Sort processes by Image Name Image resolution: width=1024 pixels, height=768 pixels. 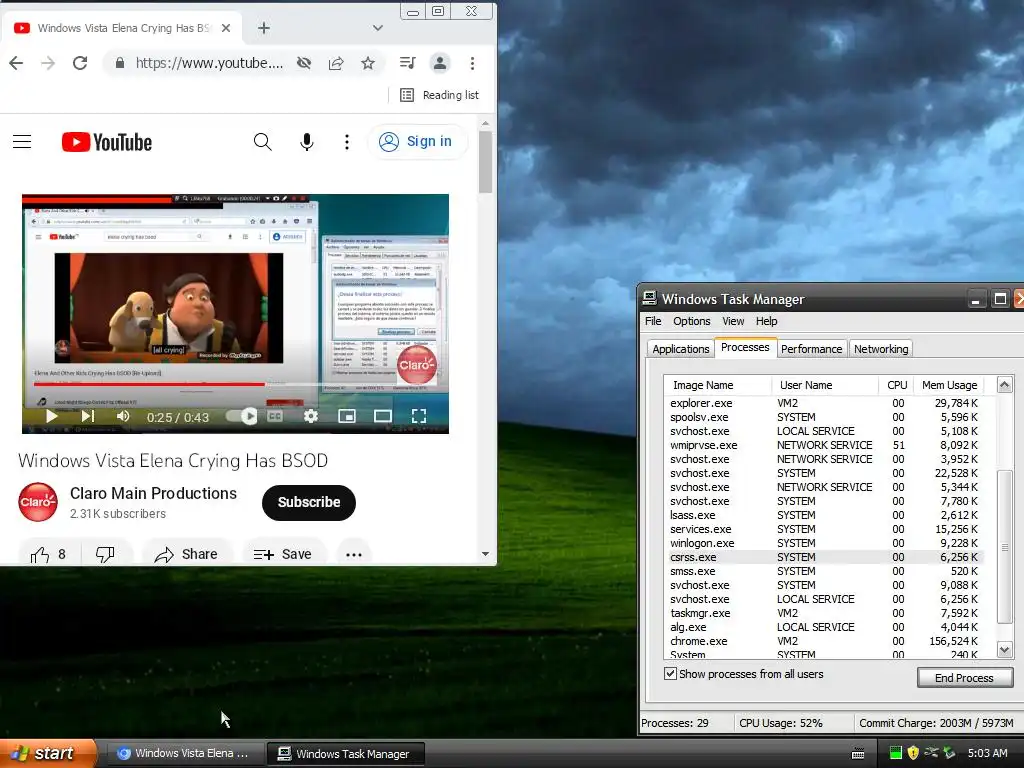click(718, 385)
